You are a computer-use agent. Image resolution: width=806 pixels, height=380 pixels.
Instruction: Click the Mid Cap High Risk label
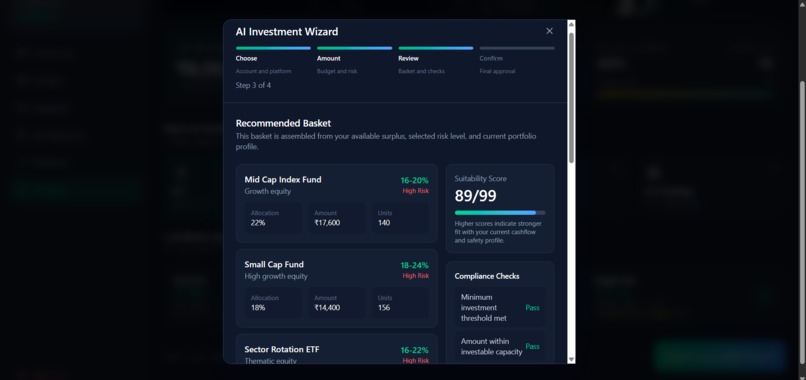[x=415, y=191]
